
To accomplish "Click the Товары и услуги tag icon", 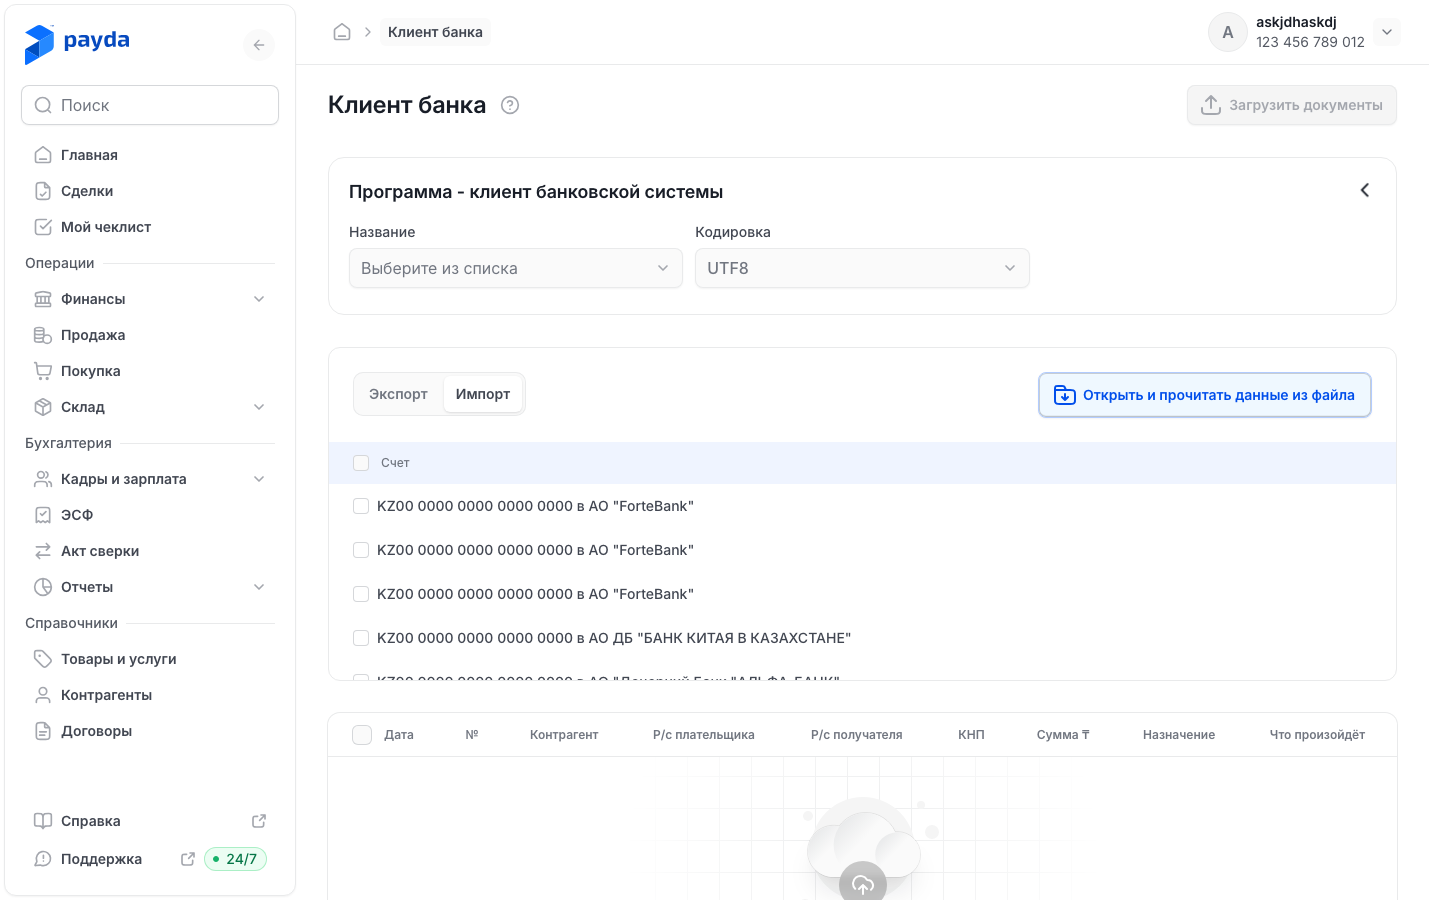I will click(43, 659).
